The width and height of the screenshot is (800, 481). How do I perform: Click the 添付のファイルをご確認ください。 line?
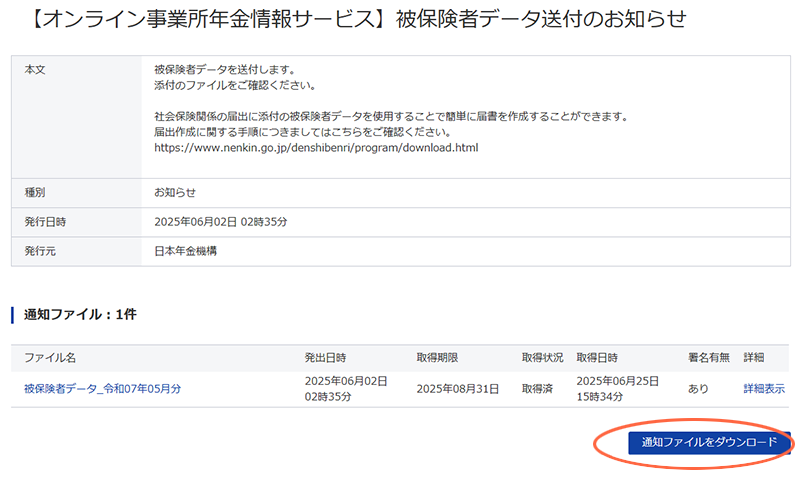tap(235, 85)
